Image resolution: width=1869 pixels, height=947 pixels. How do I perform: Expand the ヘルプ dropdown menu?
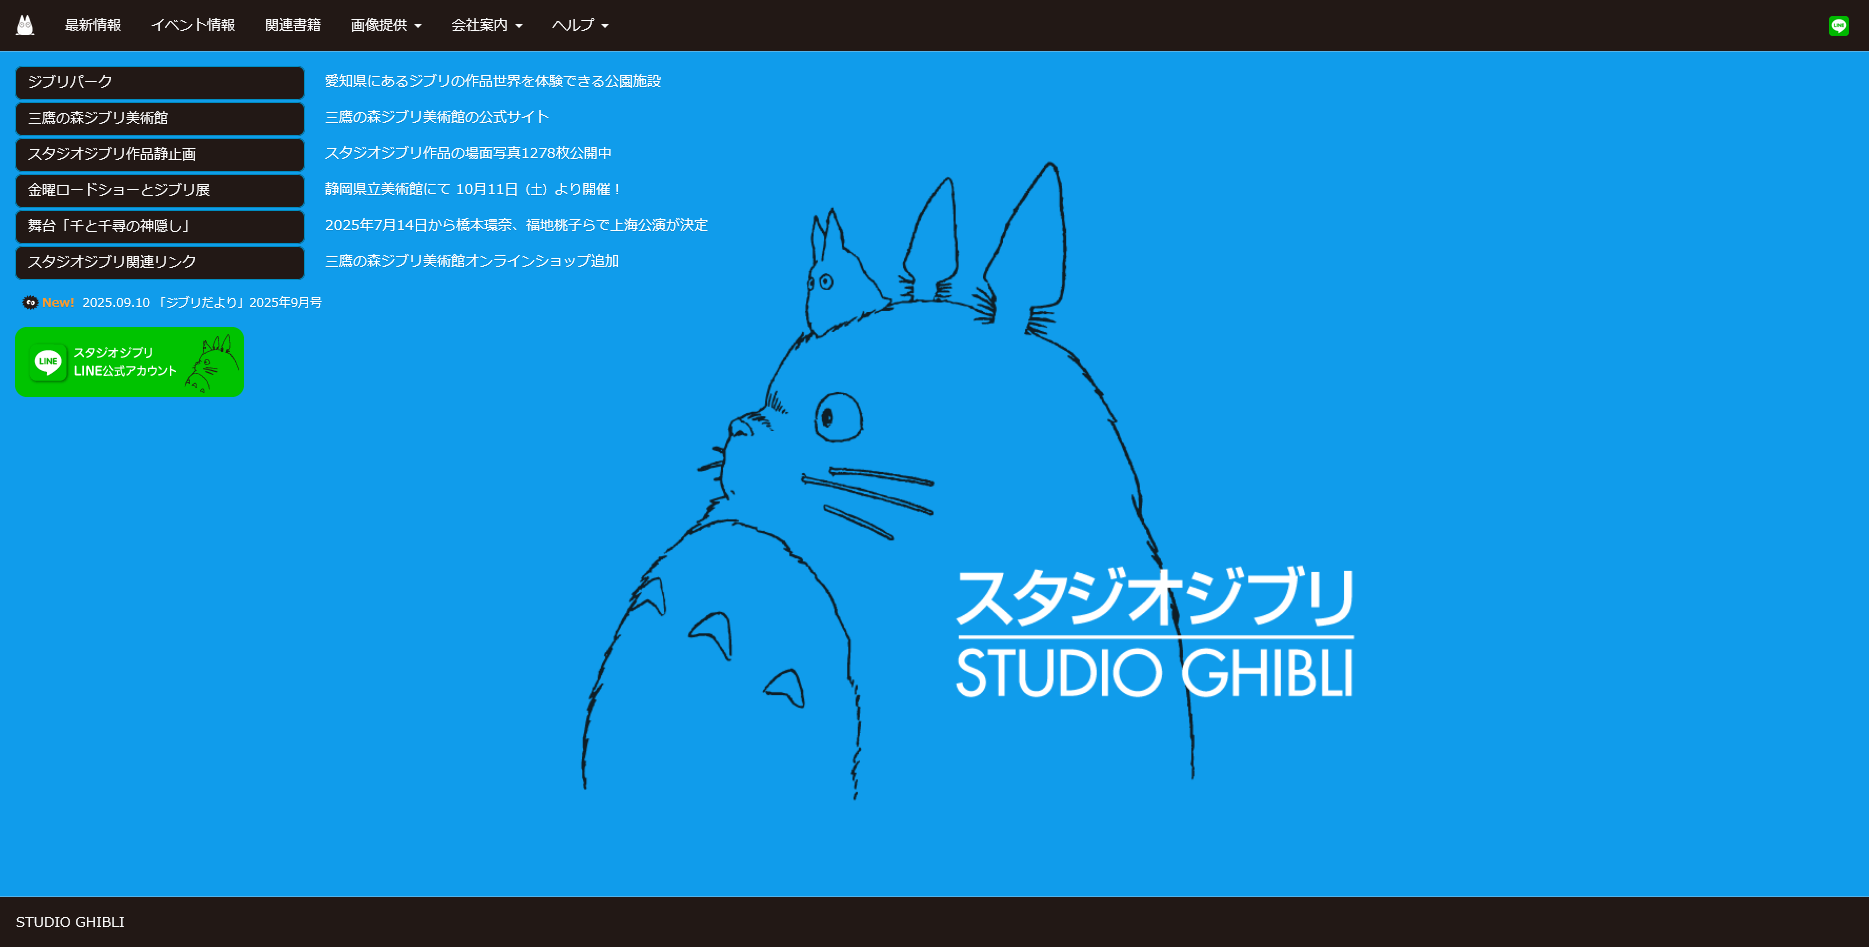coord(579,25)
